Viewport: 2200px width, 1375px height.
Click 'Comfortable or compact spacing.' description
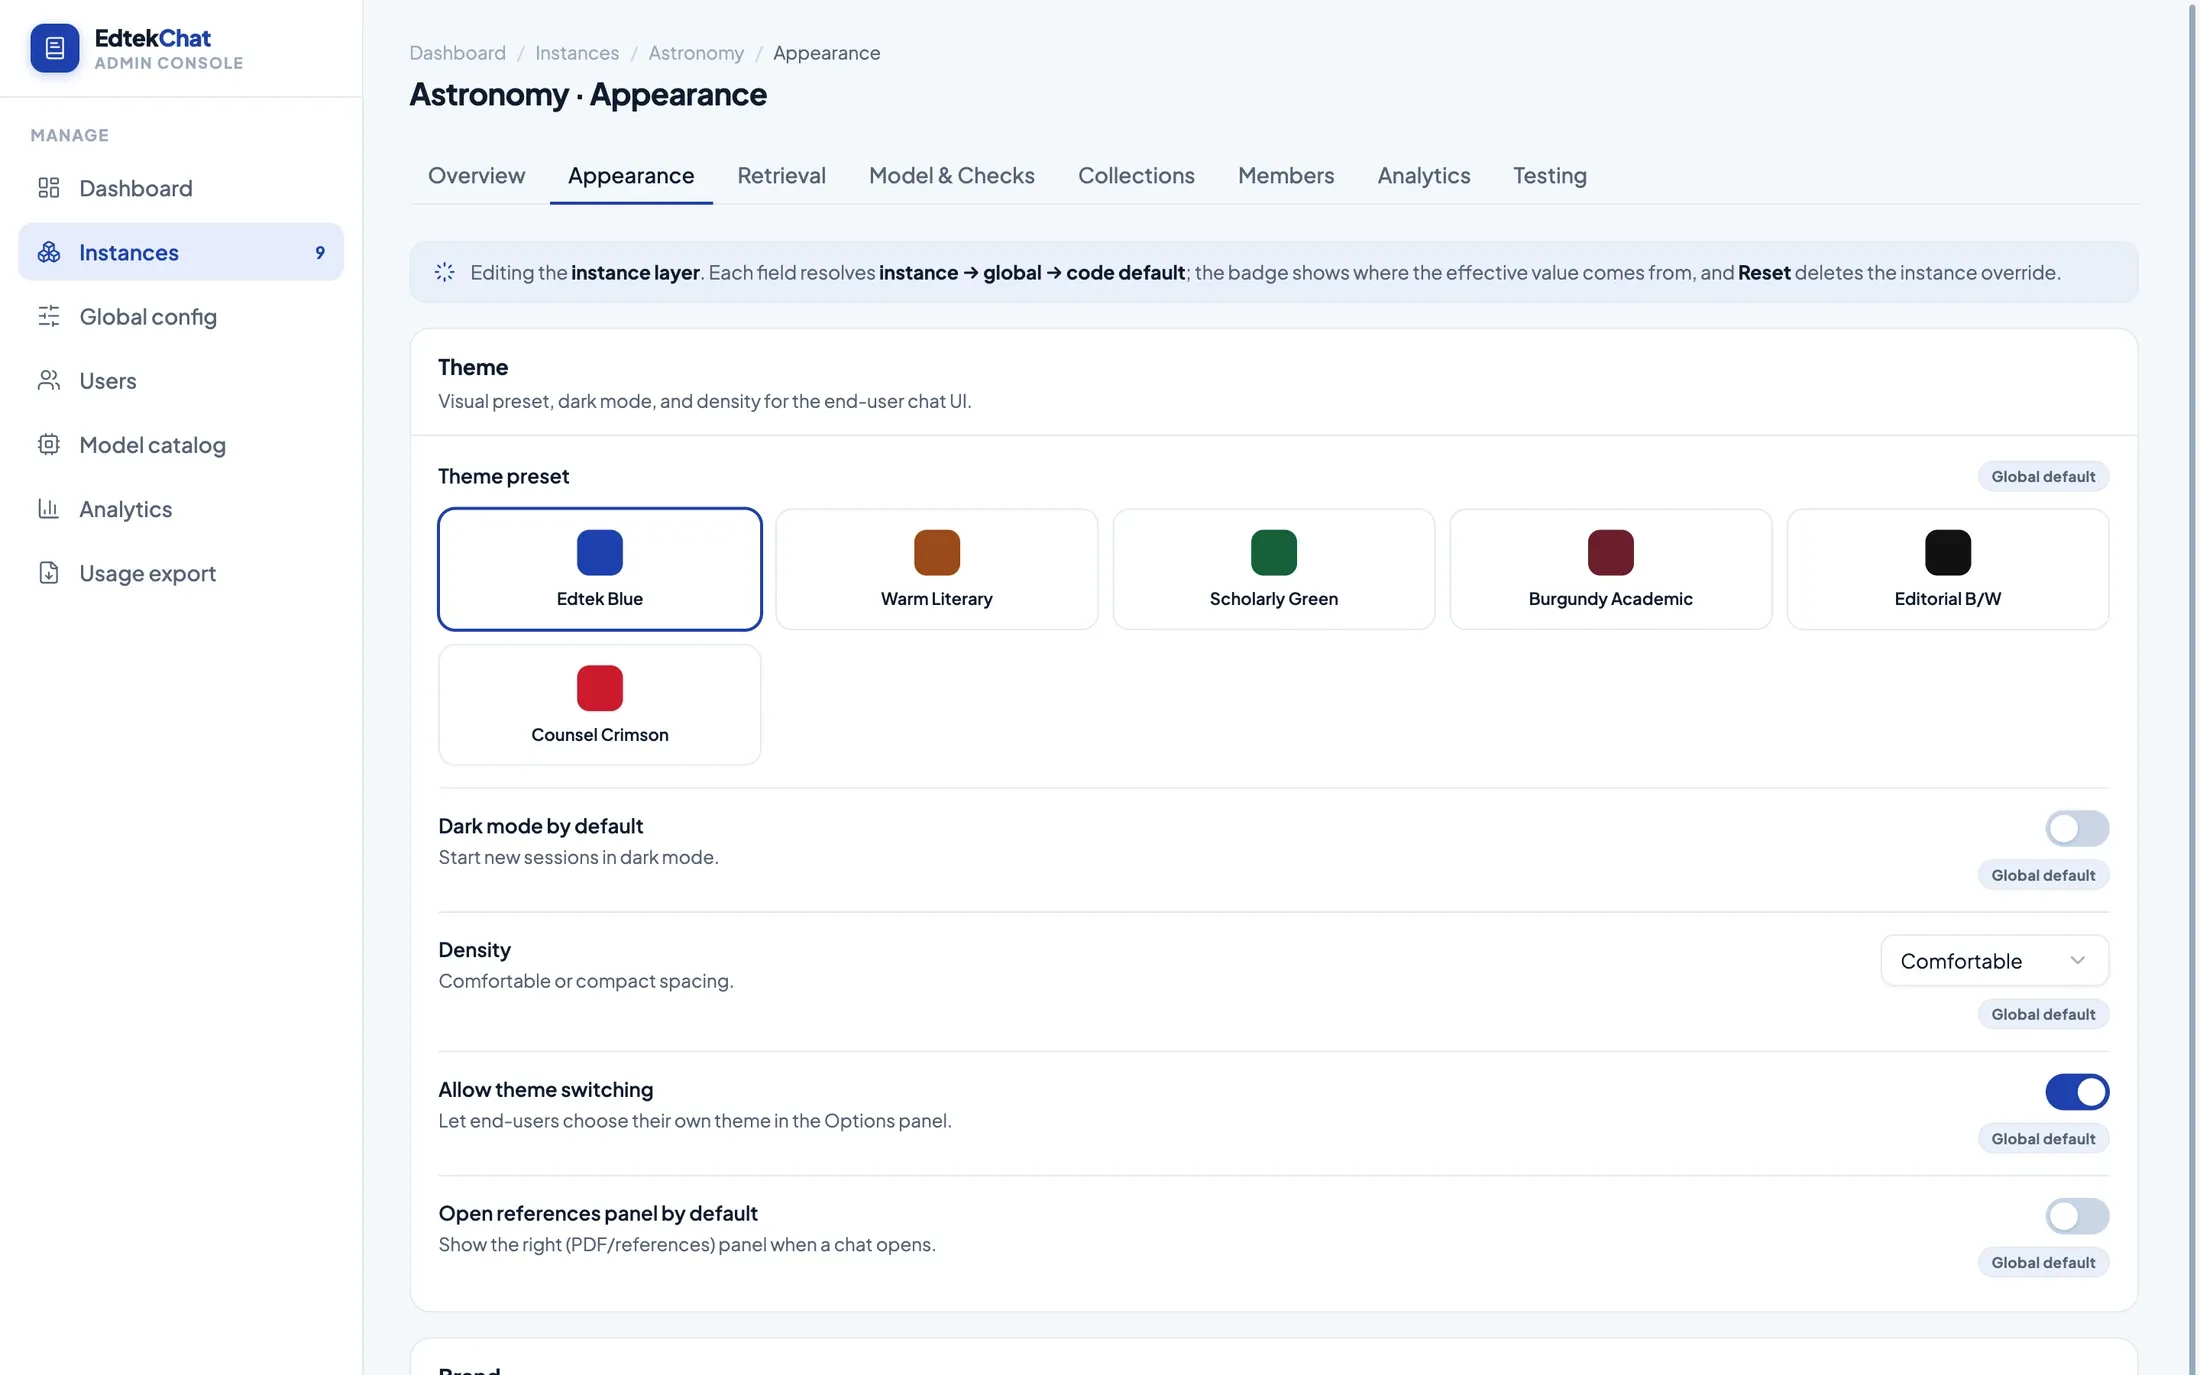point(586,981)
